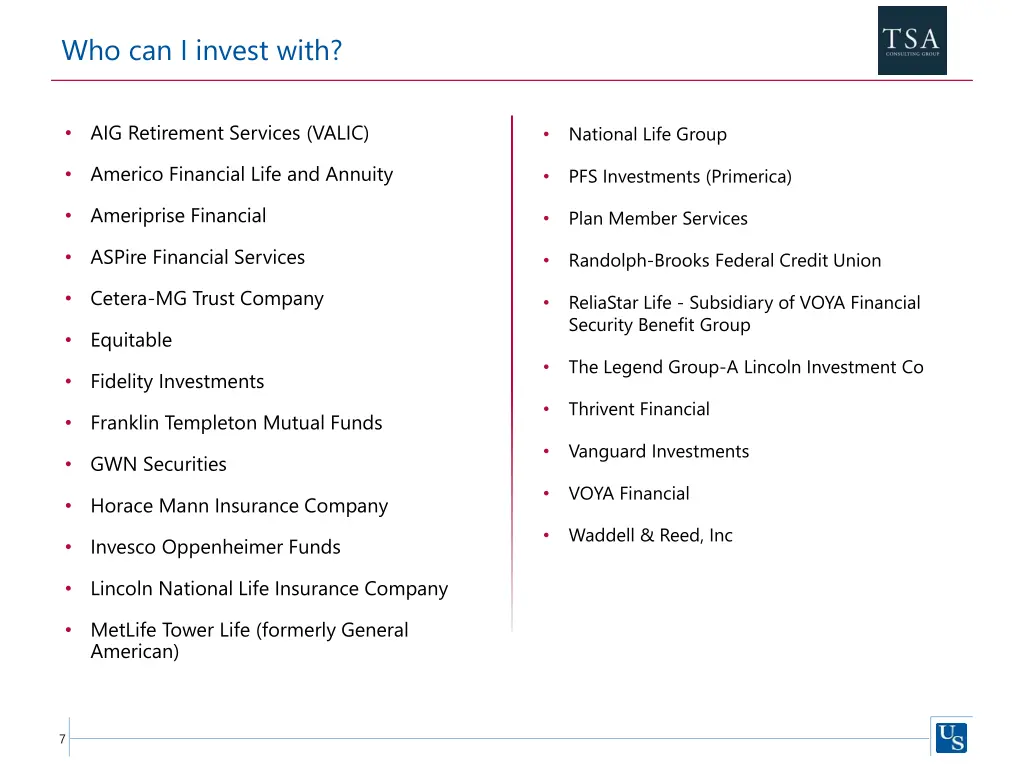
Task: Select the ASPire Financial Services item
Action: (197, 257)
